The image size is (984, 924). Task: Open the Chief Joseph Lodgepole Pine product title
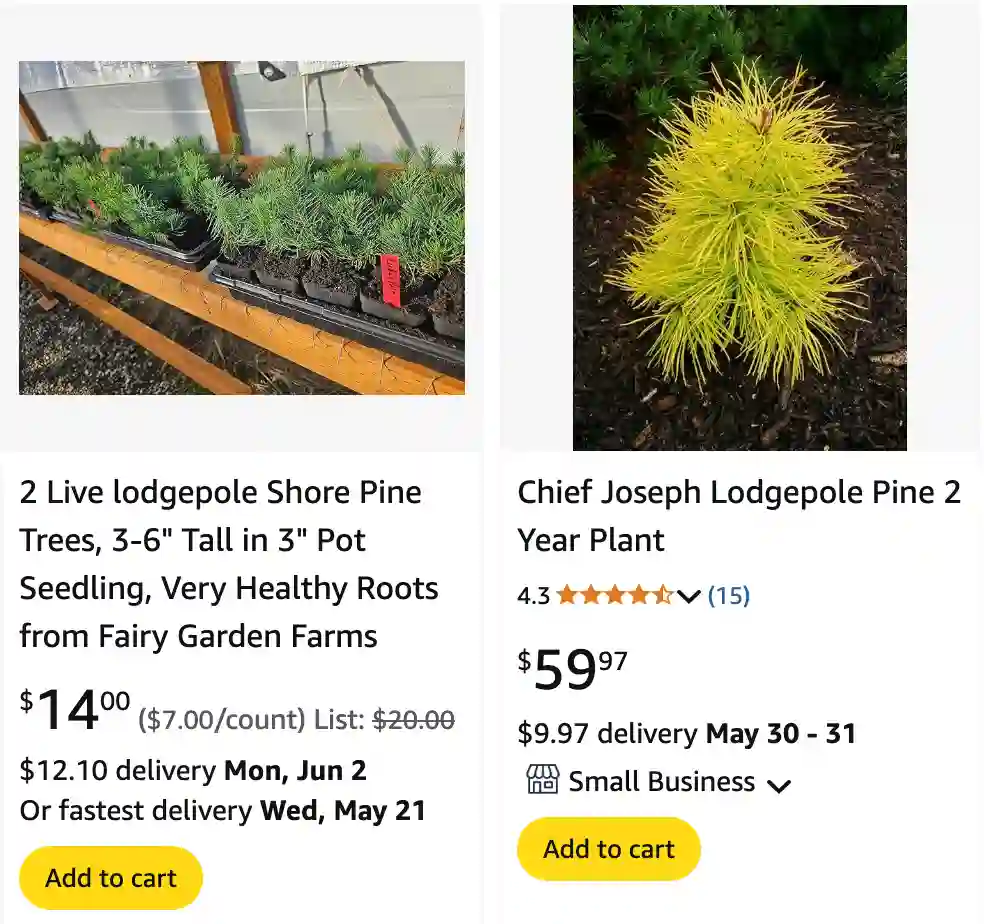coord(738,516)
